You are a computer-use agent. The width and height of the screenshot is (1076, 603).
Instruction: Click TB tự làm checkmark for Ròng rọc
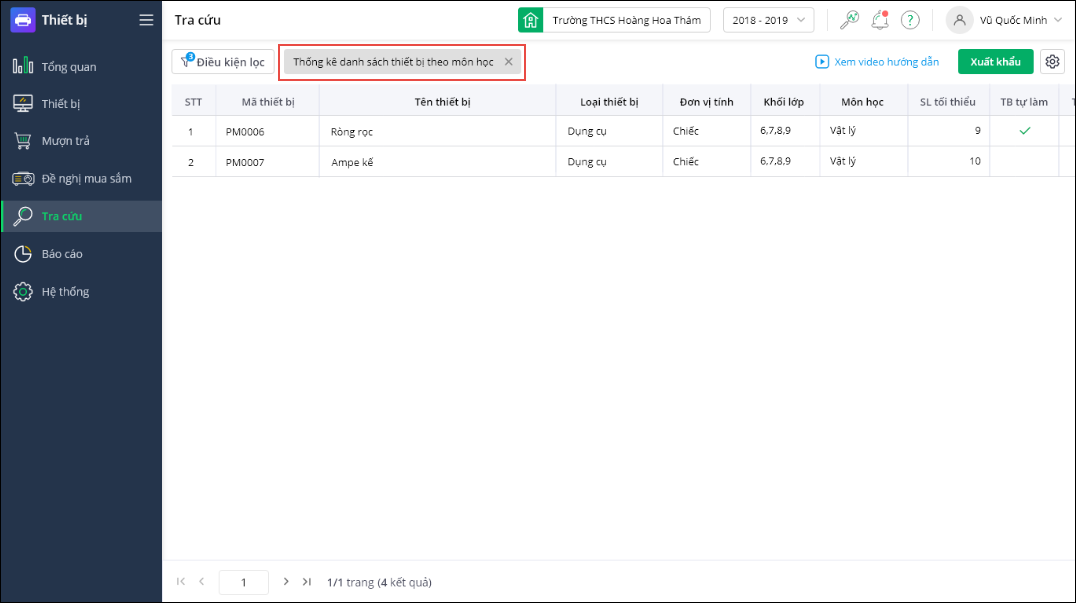[x=1025, y=130]
